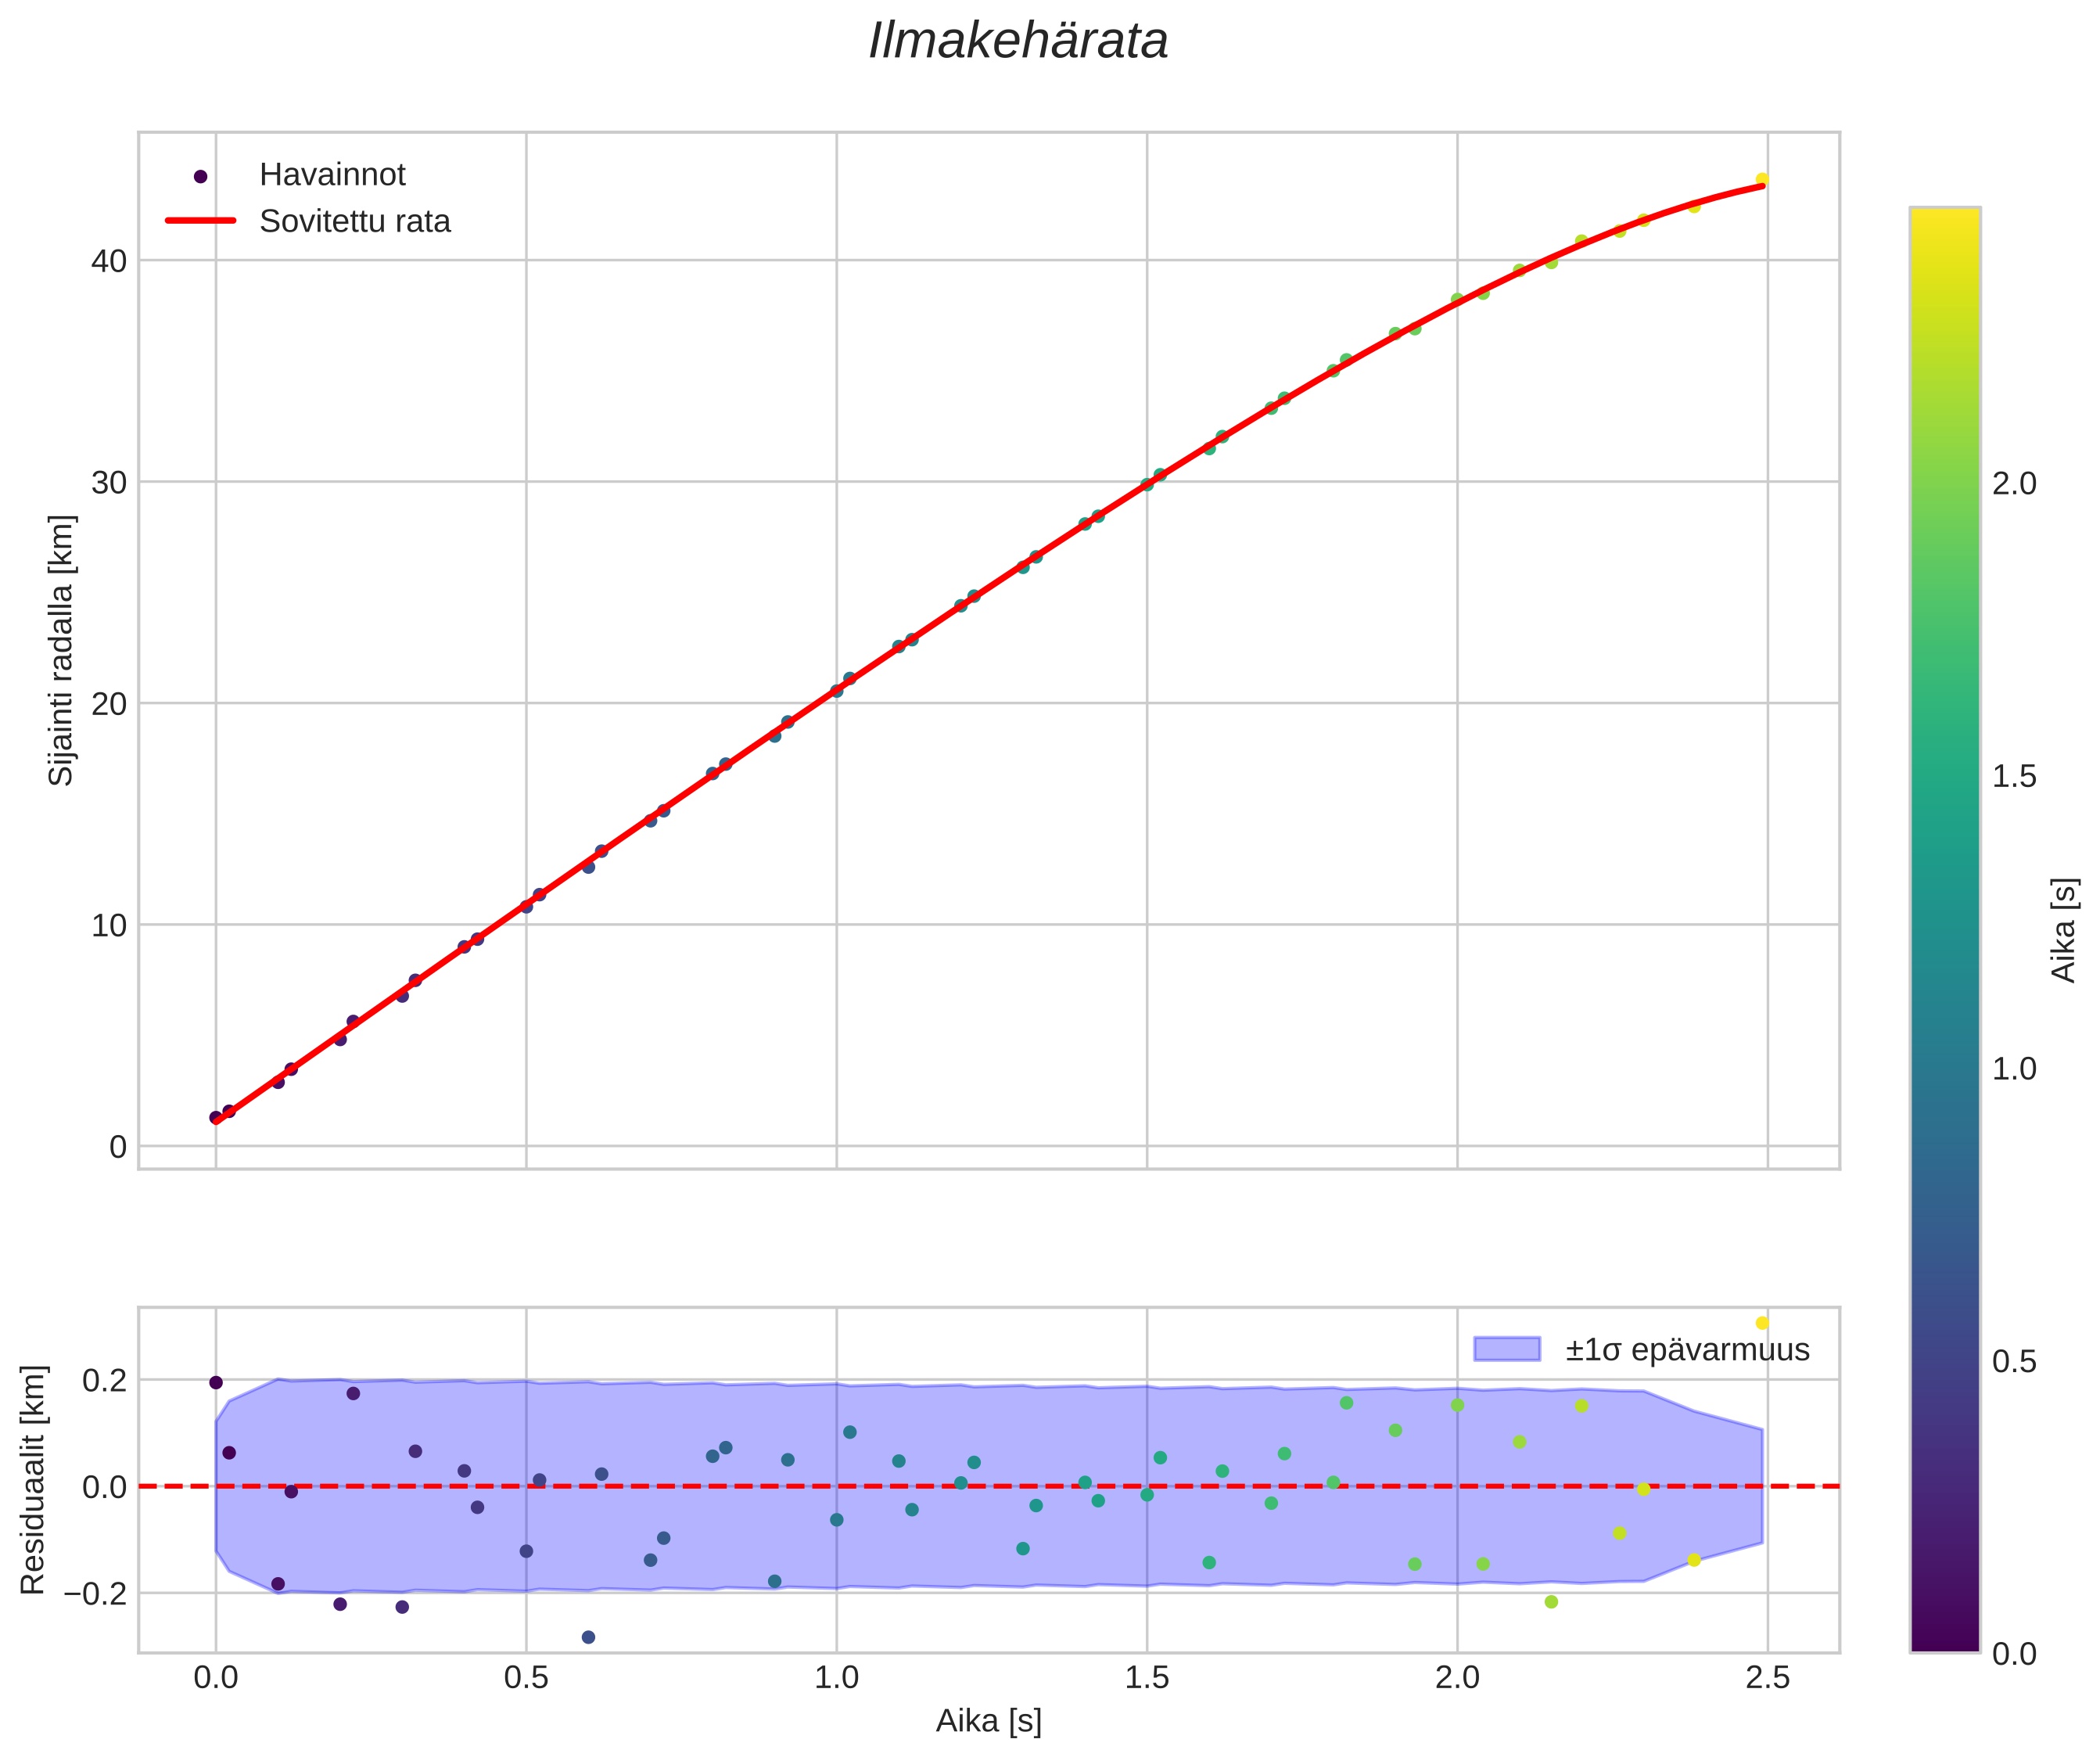Click the topmost yellow data point
Image resolution: width=2100 pixels, height=1757 pixels.
click(x=1762, y=180)
